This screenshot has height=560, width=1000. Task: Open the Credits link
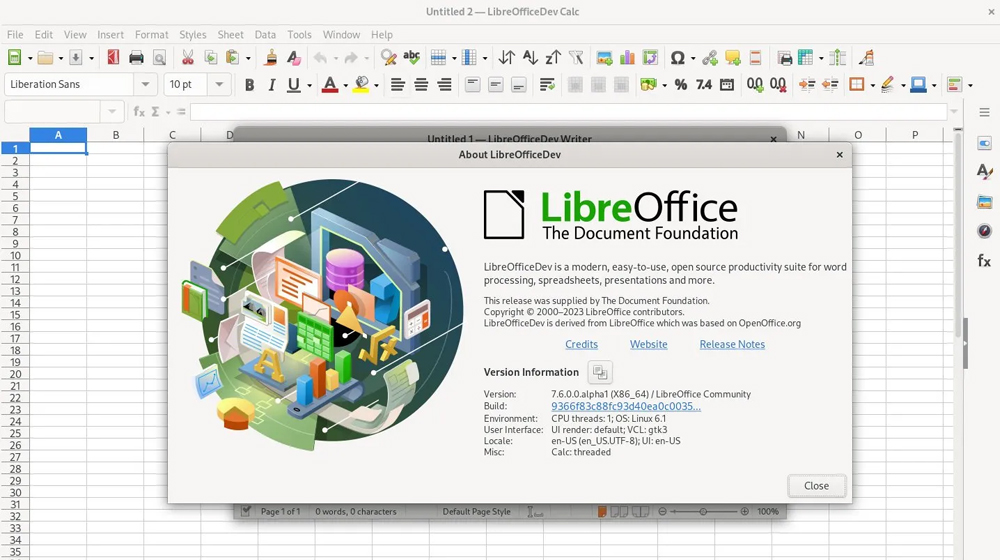pyautogui.click(x=581, y=344)
